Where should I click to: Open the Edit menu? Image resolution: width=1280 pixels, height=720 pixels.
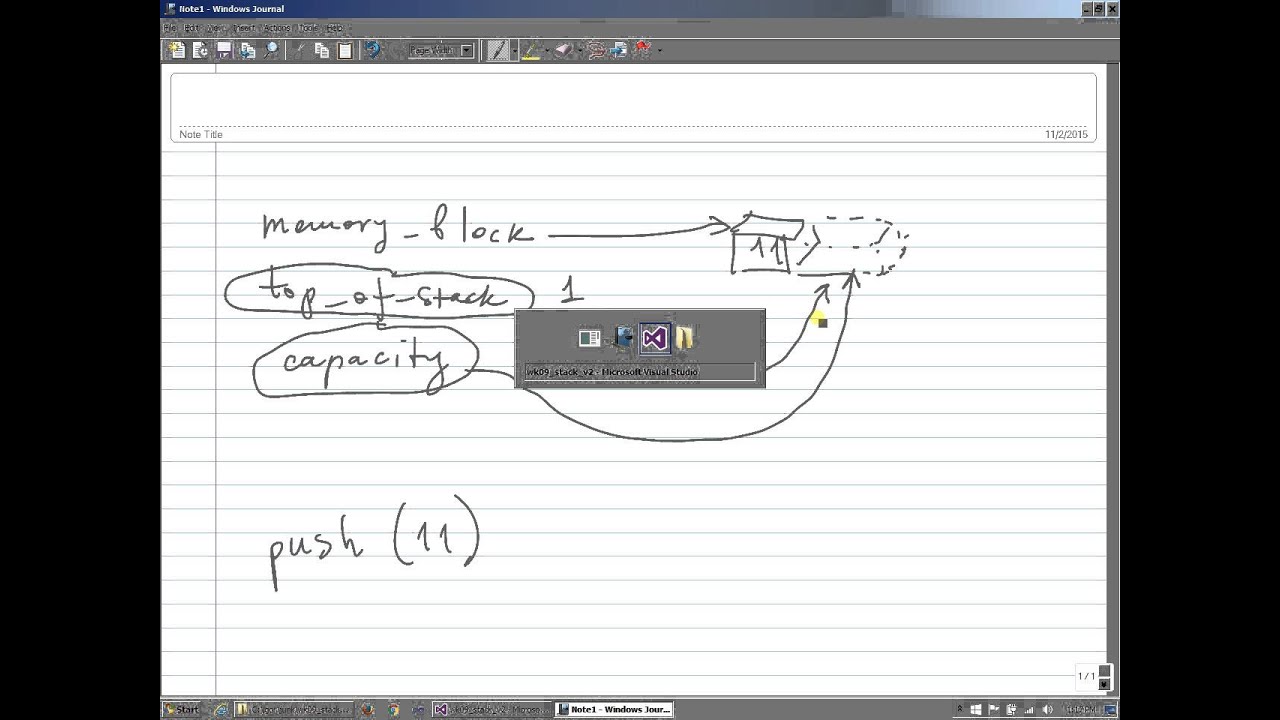191,28
